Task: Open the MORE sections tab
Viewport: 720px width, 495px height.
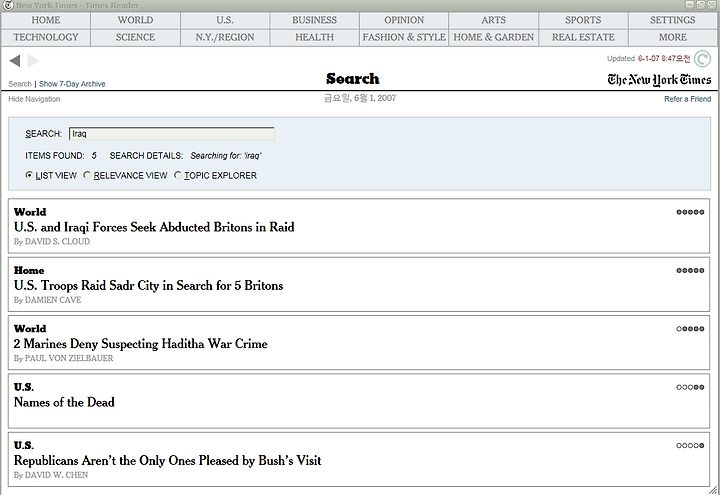Action: [x=673, y=38]
